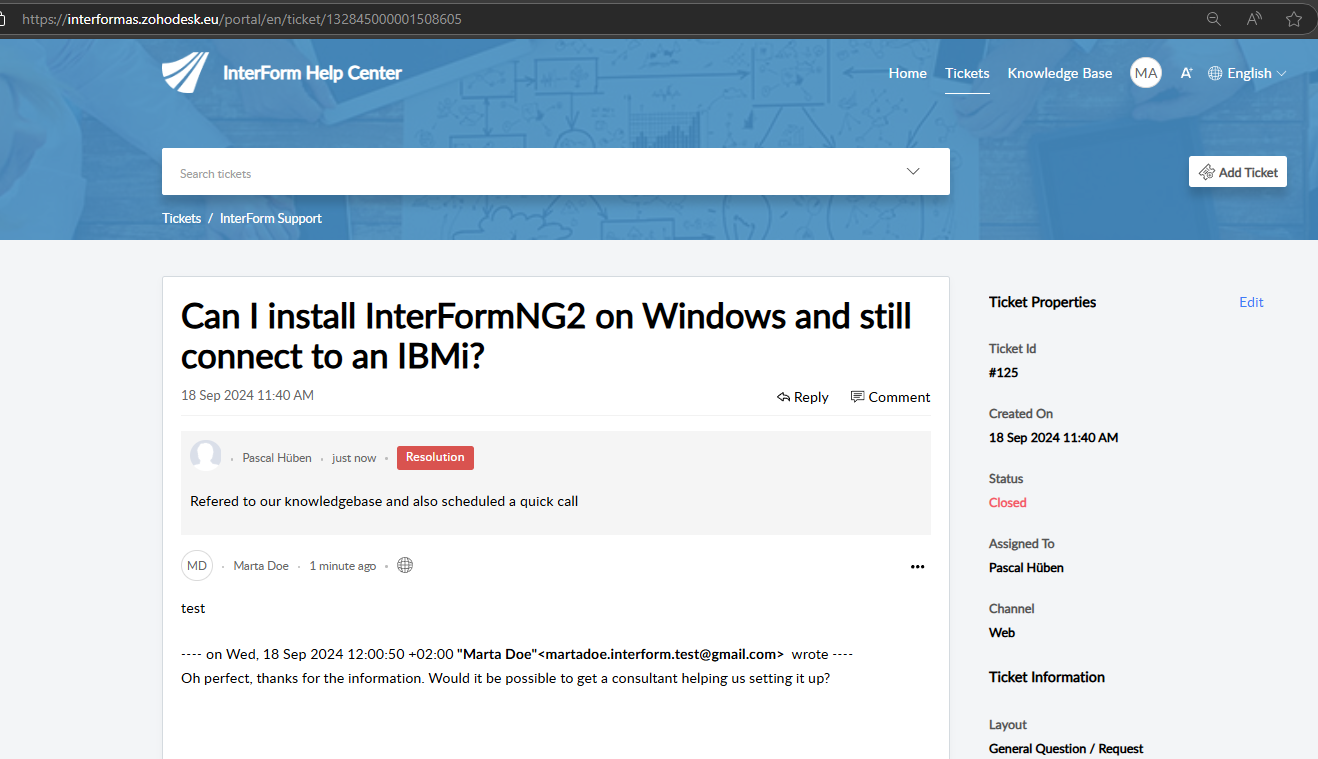Click the Closed status value
This screenshot has height=759, width=1318.
1008,502
